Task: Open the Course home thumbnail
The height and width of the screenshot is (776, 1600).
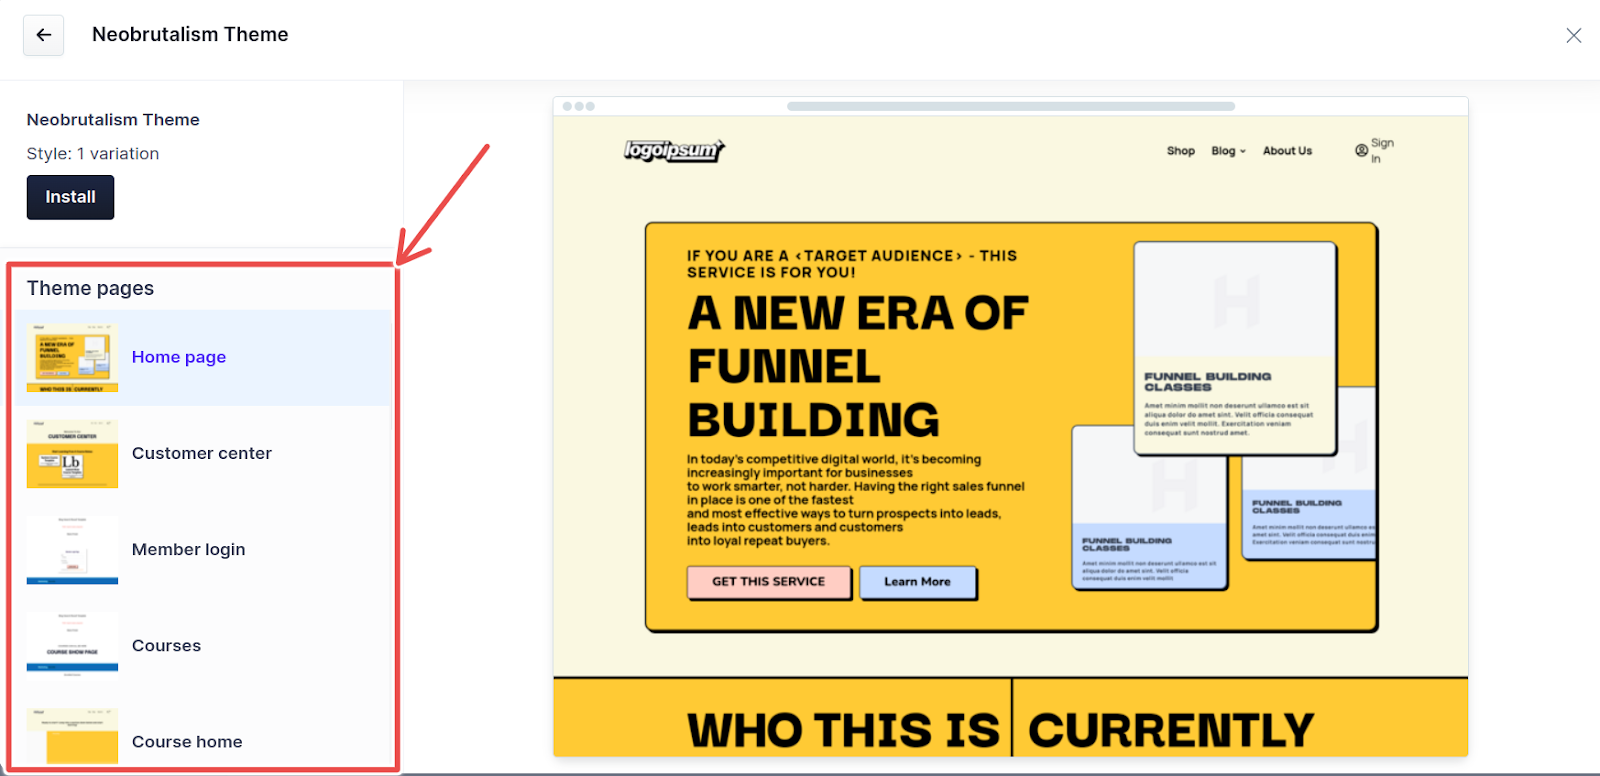Action: pos(72,736)
